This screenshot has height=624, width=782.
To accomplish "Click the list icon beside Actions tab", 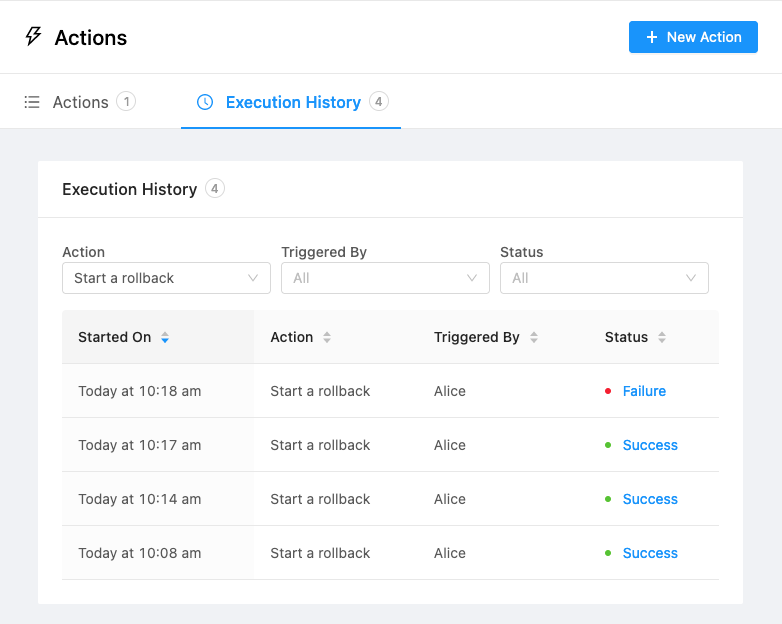I will tap(32, 102).
